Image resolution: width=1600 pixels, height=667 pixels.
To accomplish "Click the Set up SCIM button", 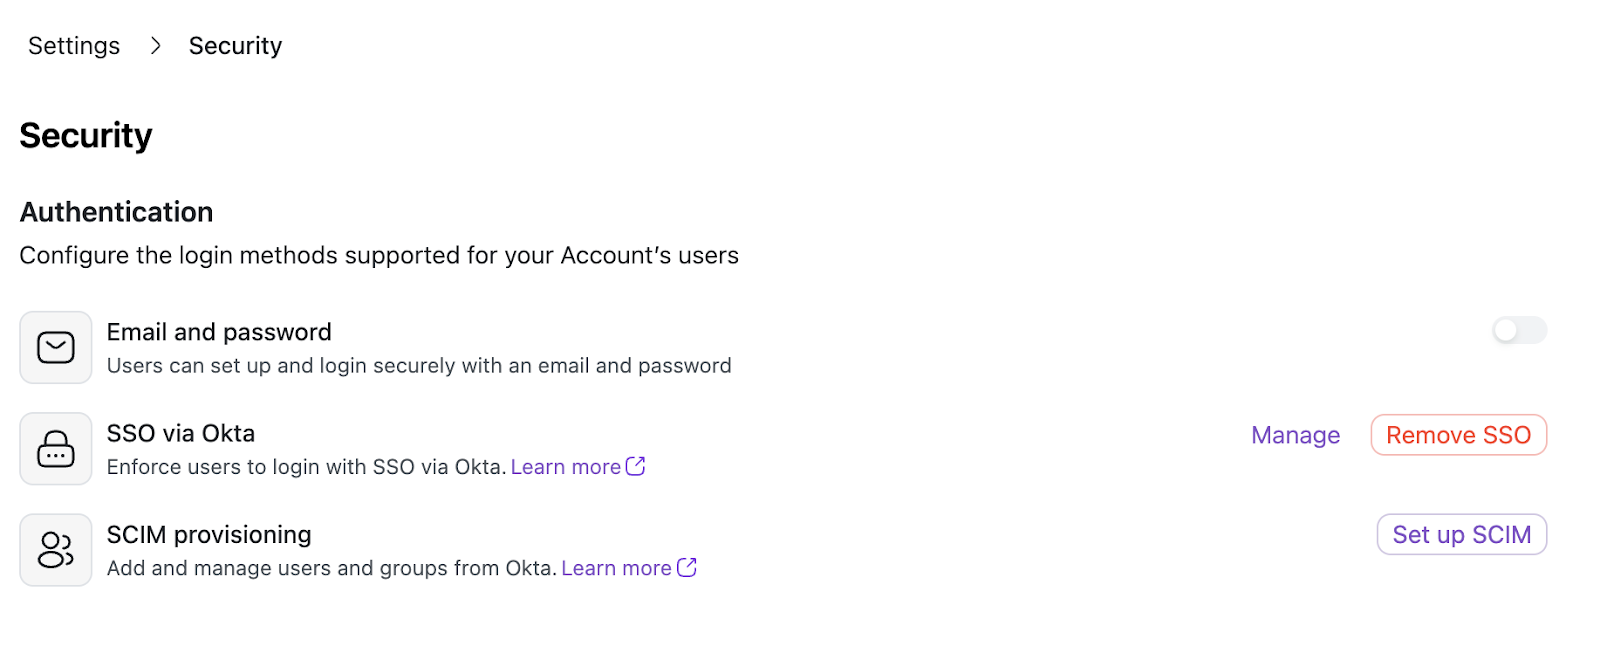I will [x=1461, y=535].
